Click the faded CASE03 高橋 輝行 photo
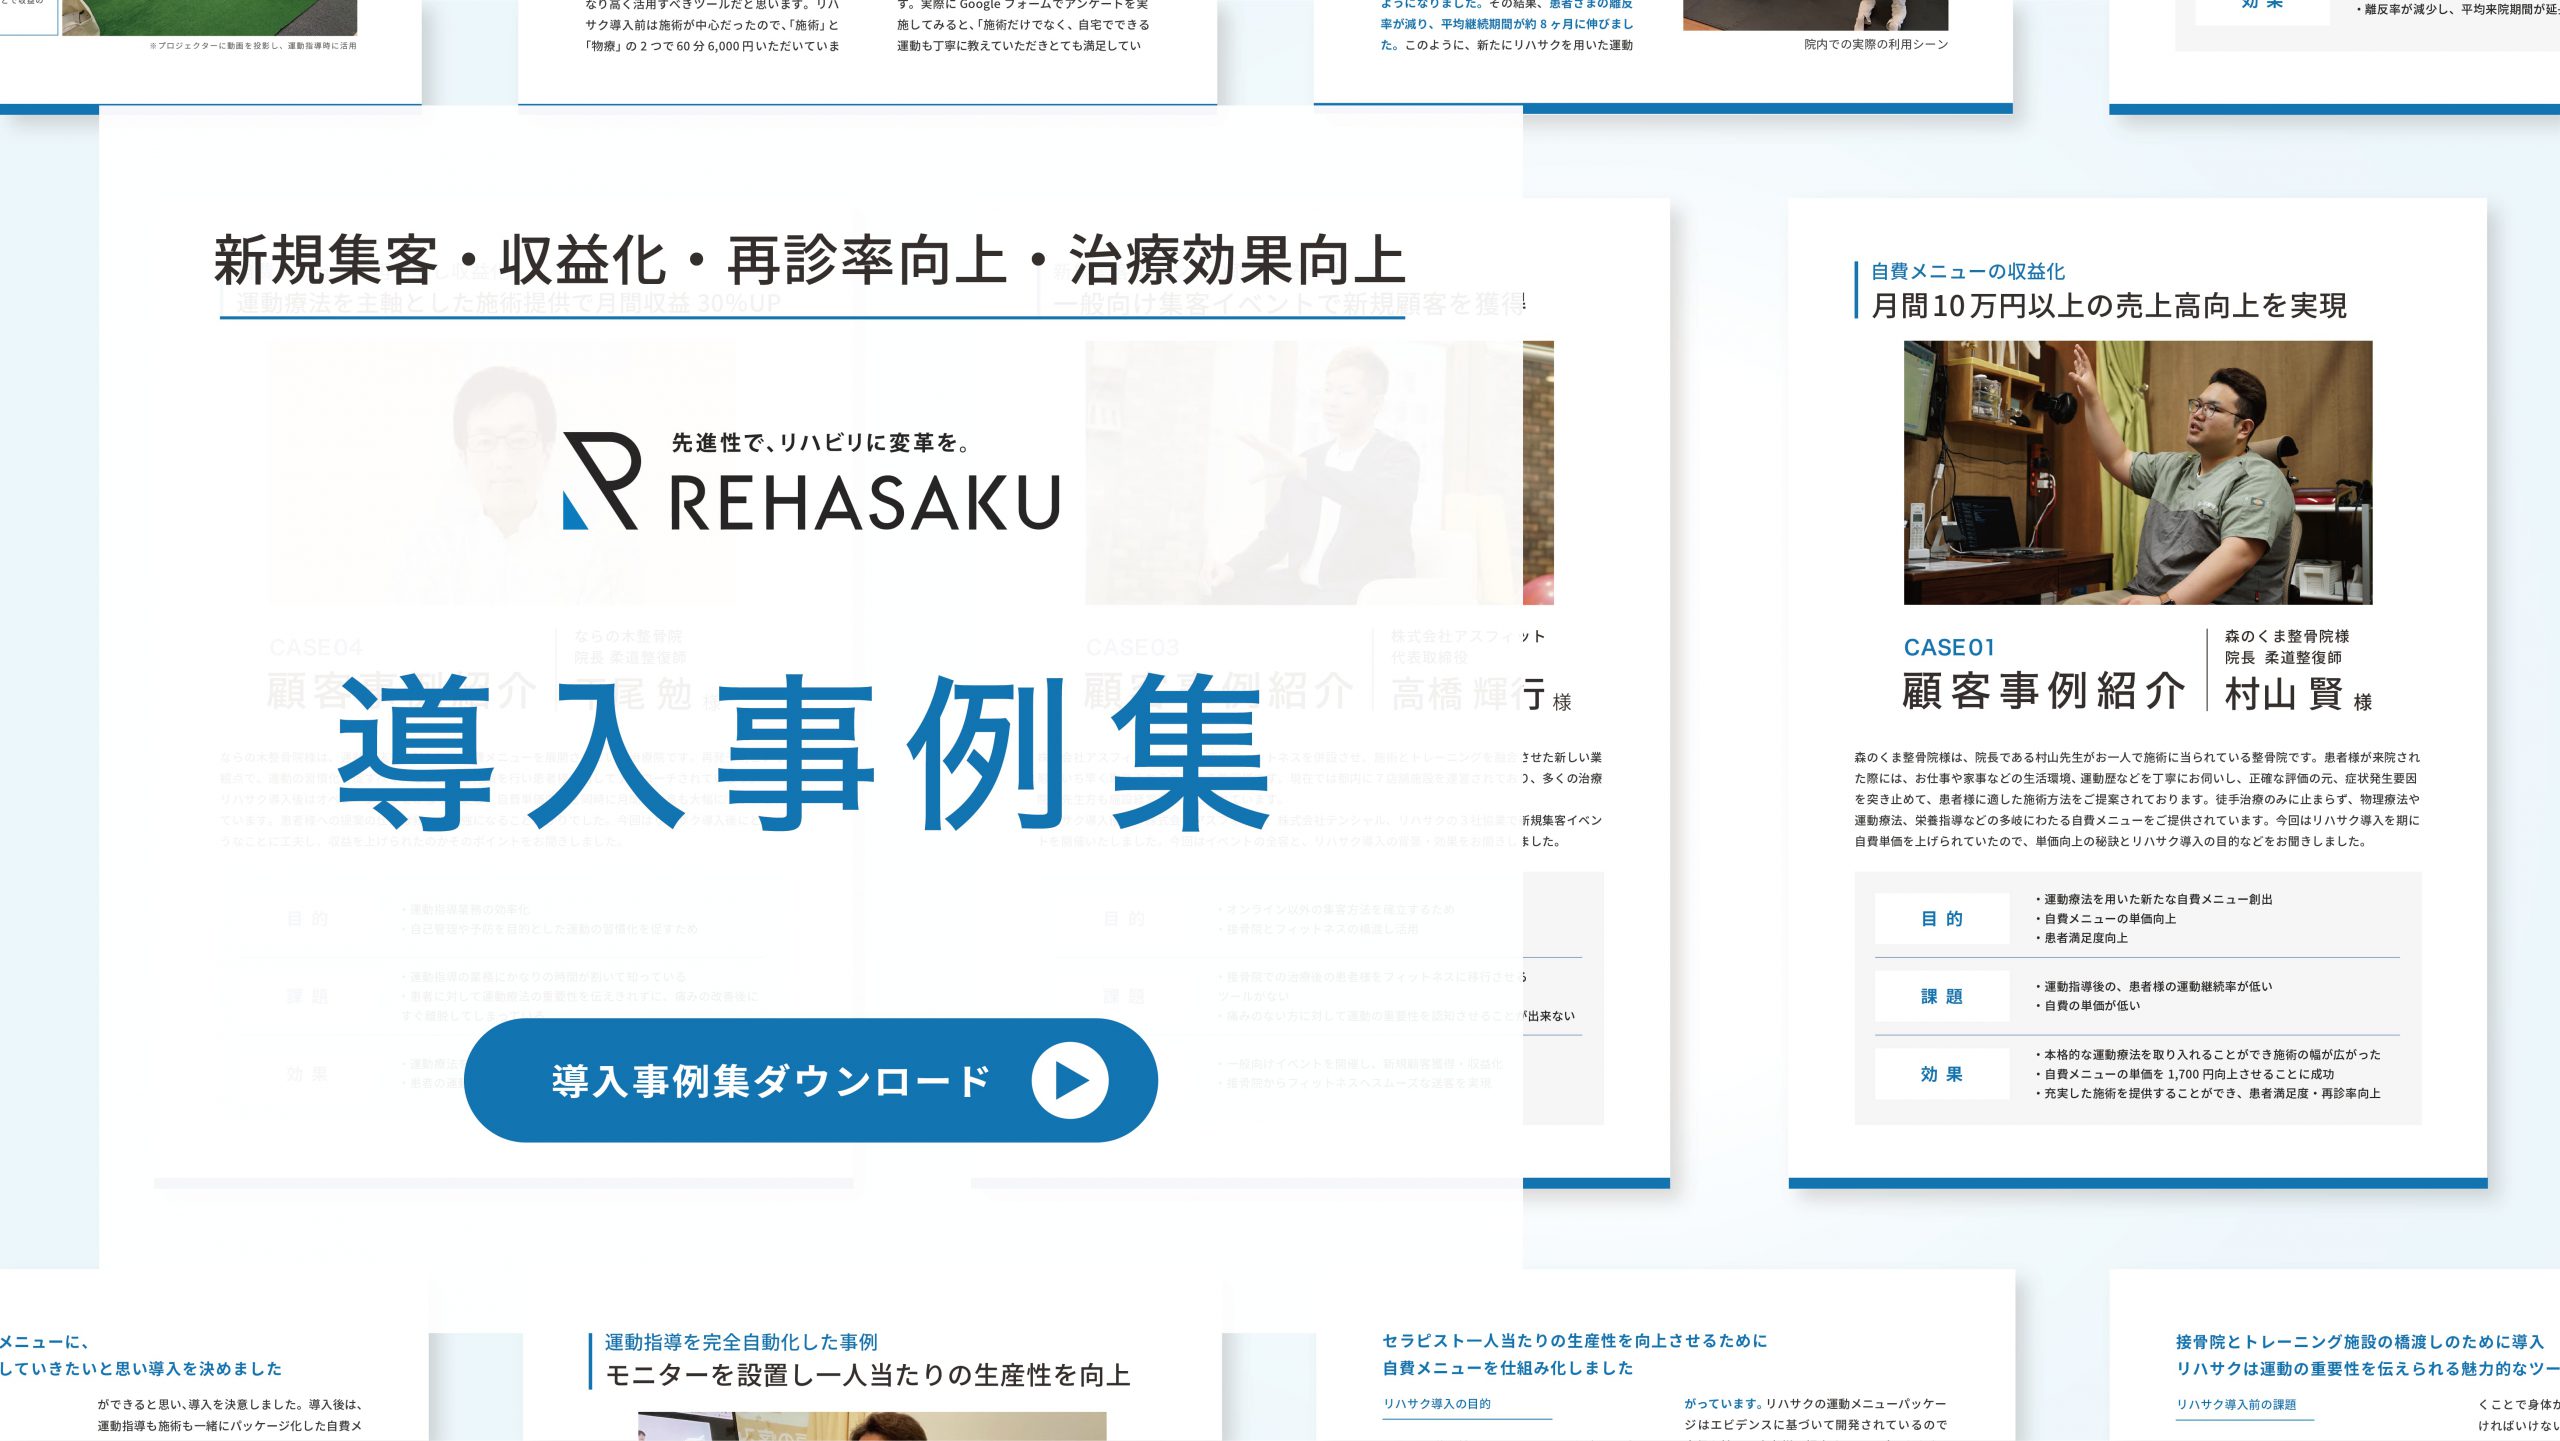2560x1441 pixels. 1318,472
